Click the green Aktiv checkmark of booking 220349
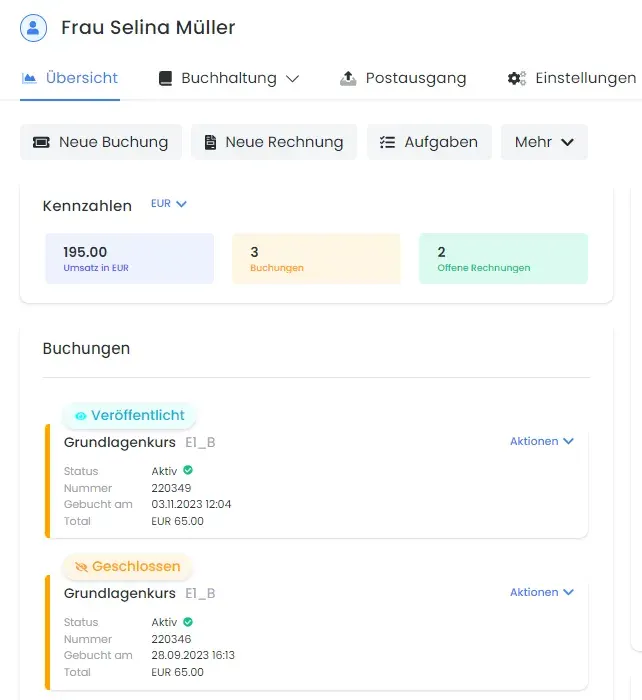This screenshot has height=700, width=642. [188, 470]
